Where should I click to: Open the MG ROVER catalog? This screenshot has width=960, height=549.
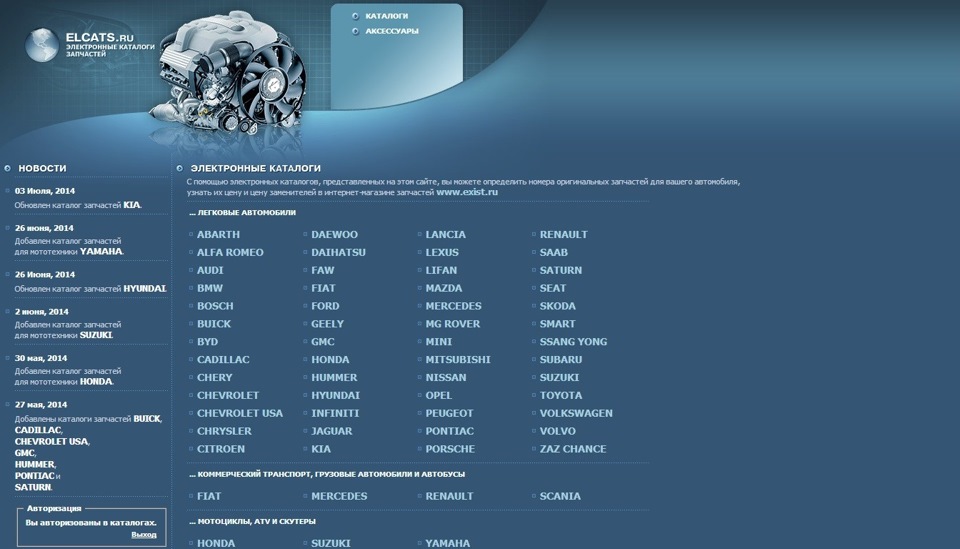point(452,323)
